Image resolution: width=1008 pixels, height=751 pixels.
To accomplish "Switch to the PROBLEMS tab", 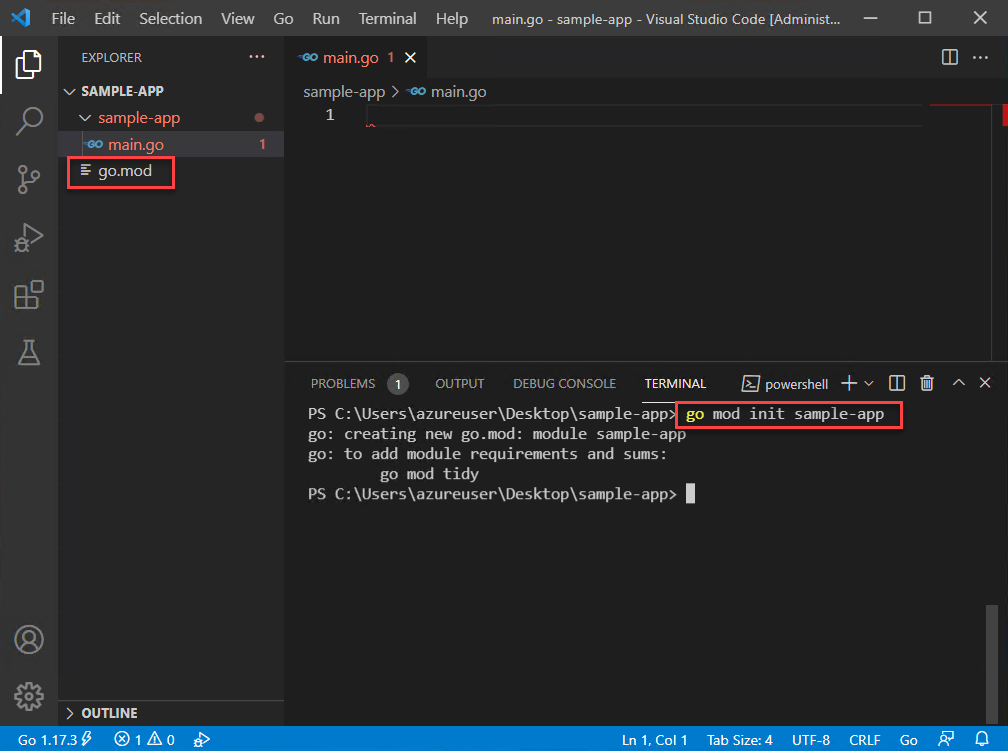I will click(x=343, y=383).
